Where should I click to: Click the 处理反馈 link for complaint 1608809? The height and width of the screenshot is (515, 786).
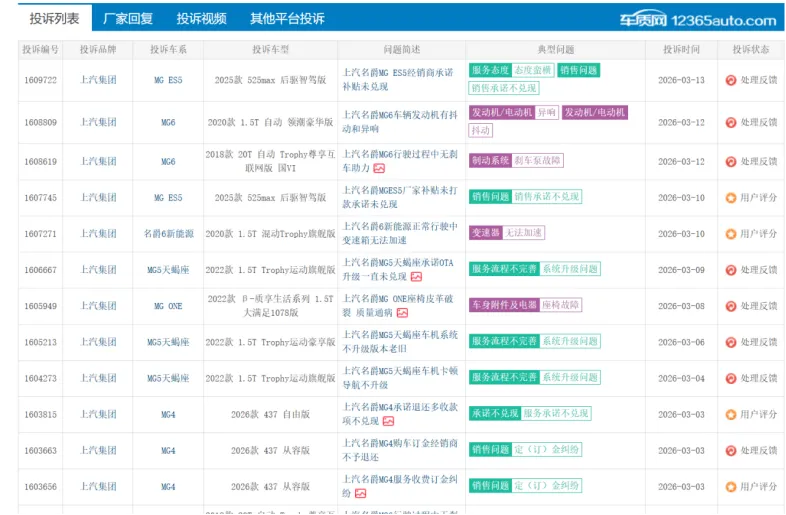click(x=759, y=122)
